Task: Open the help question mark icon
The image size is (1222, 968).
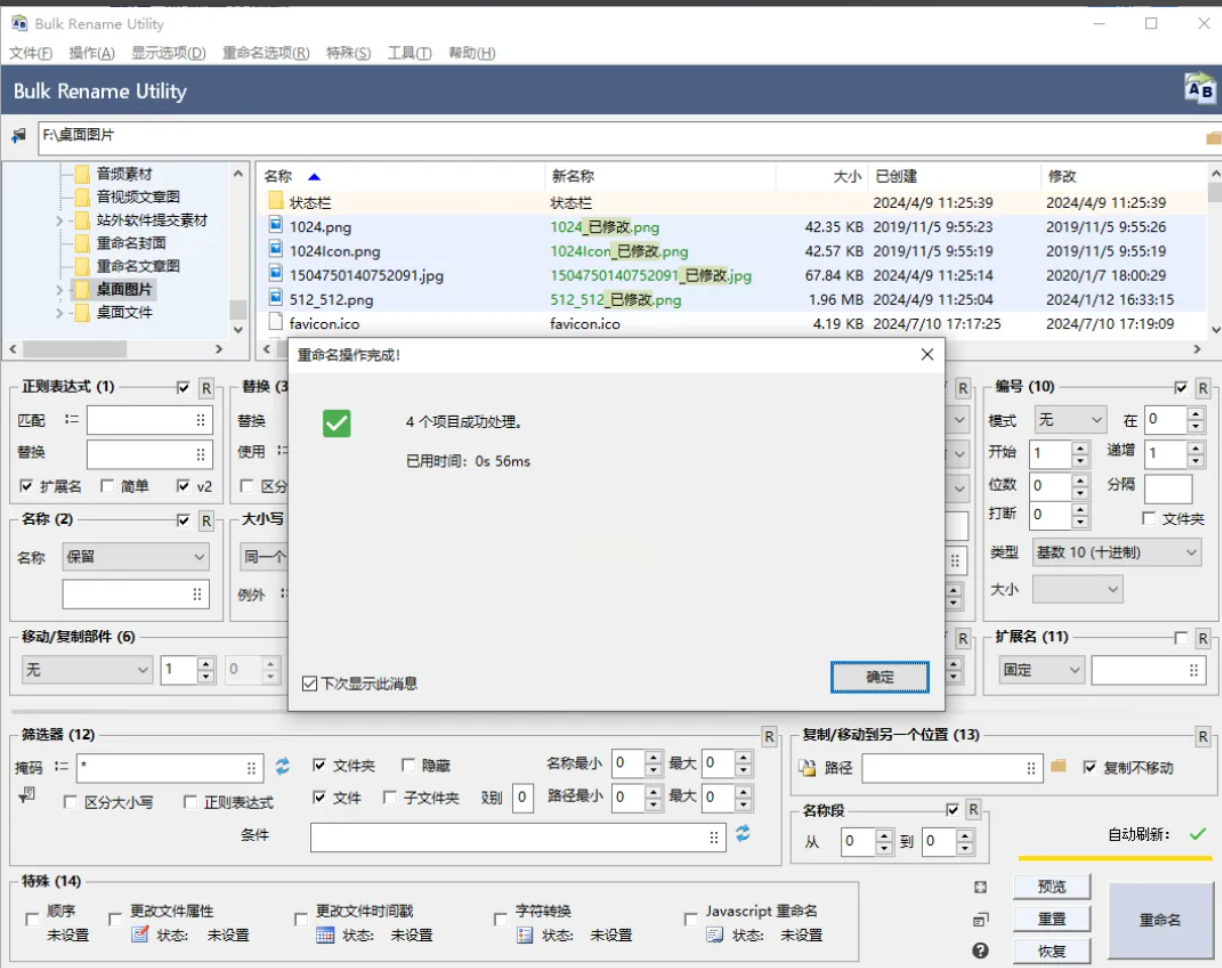Action: (981, 950)
